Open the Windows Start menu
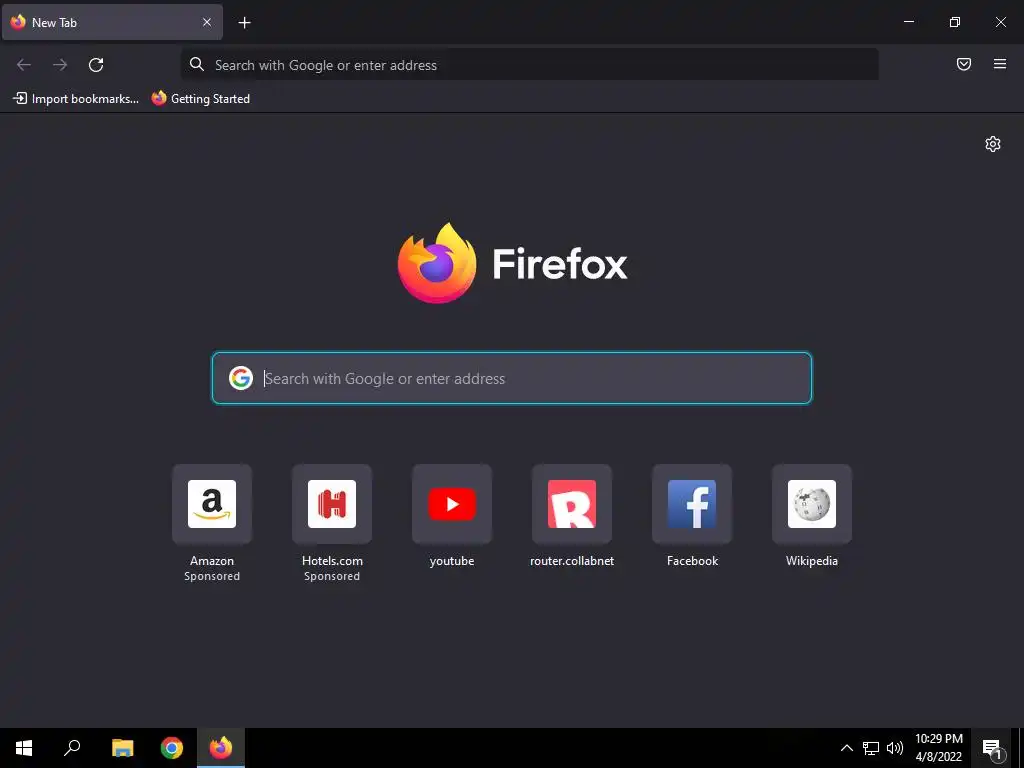Viewport: 1024px width, 768px height. (24, 748)
